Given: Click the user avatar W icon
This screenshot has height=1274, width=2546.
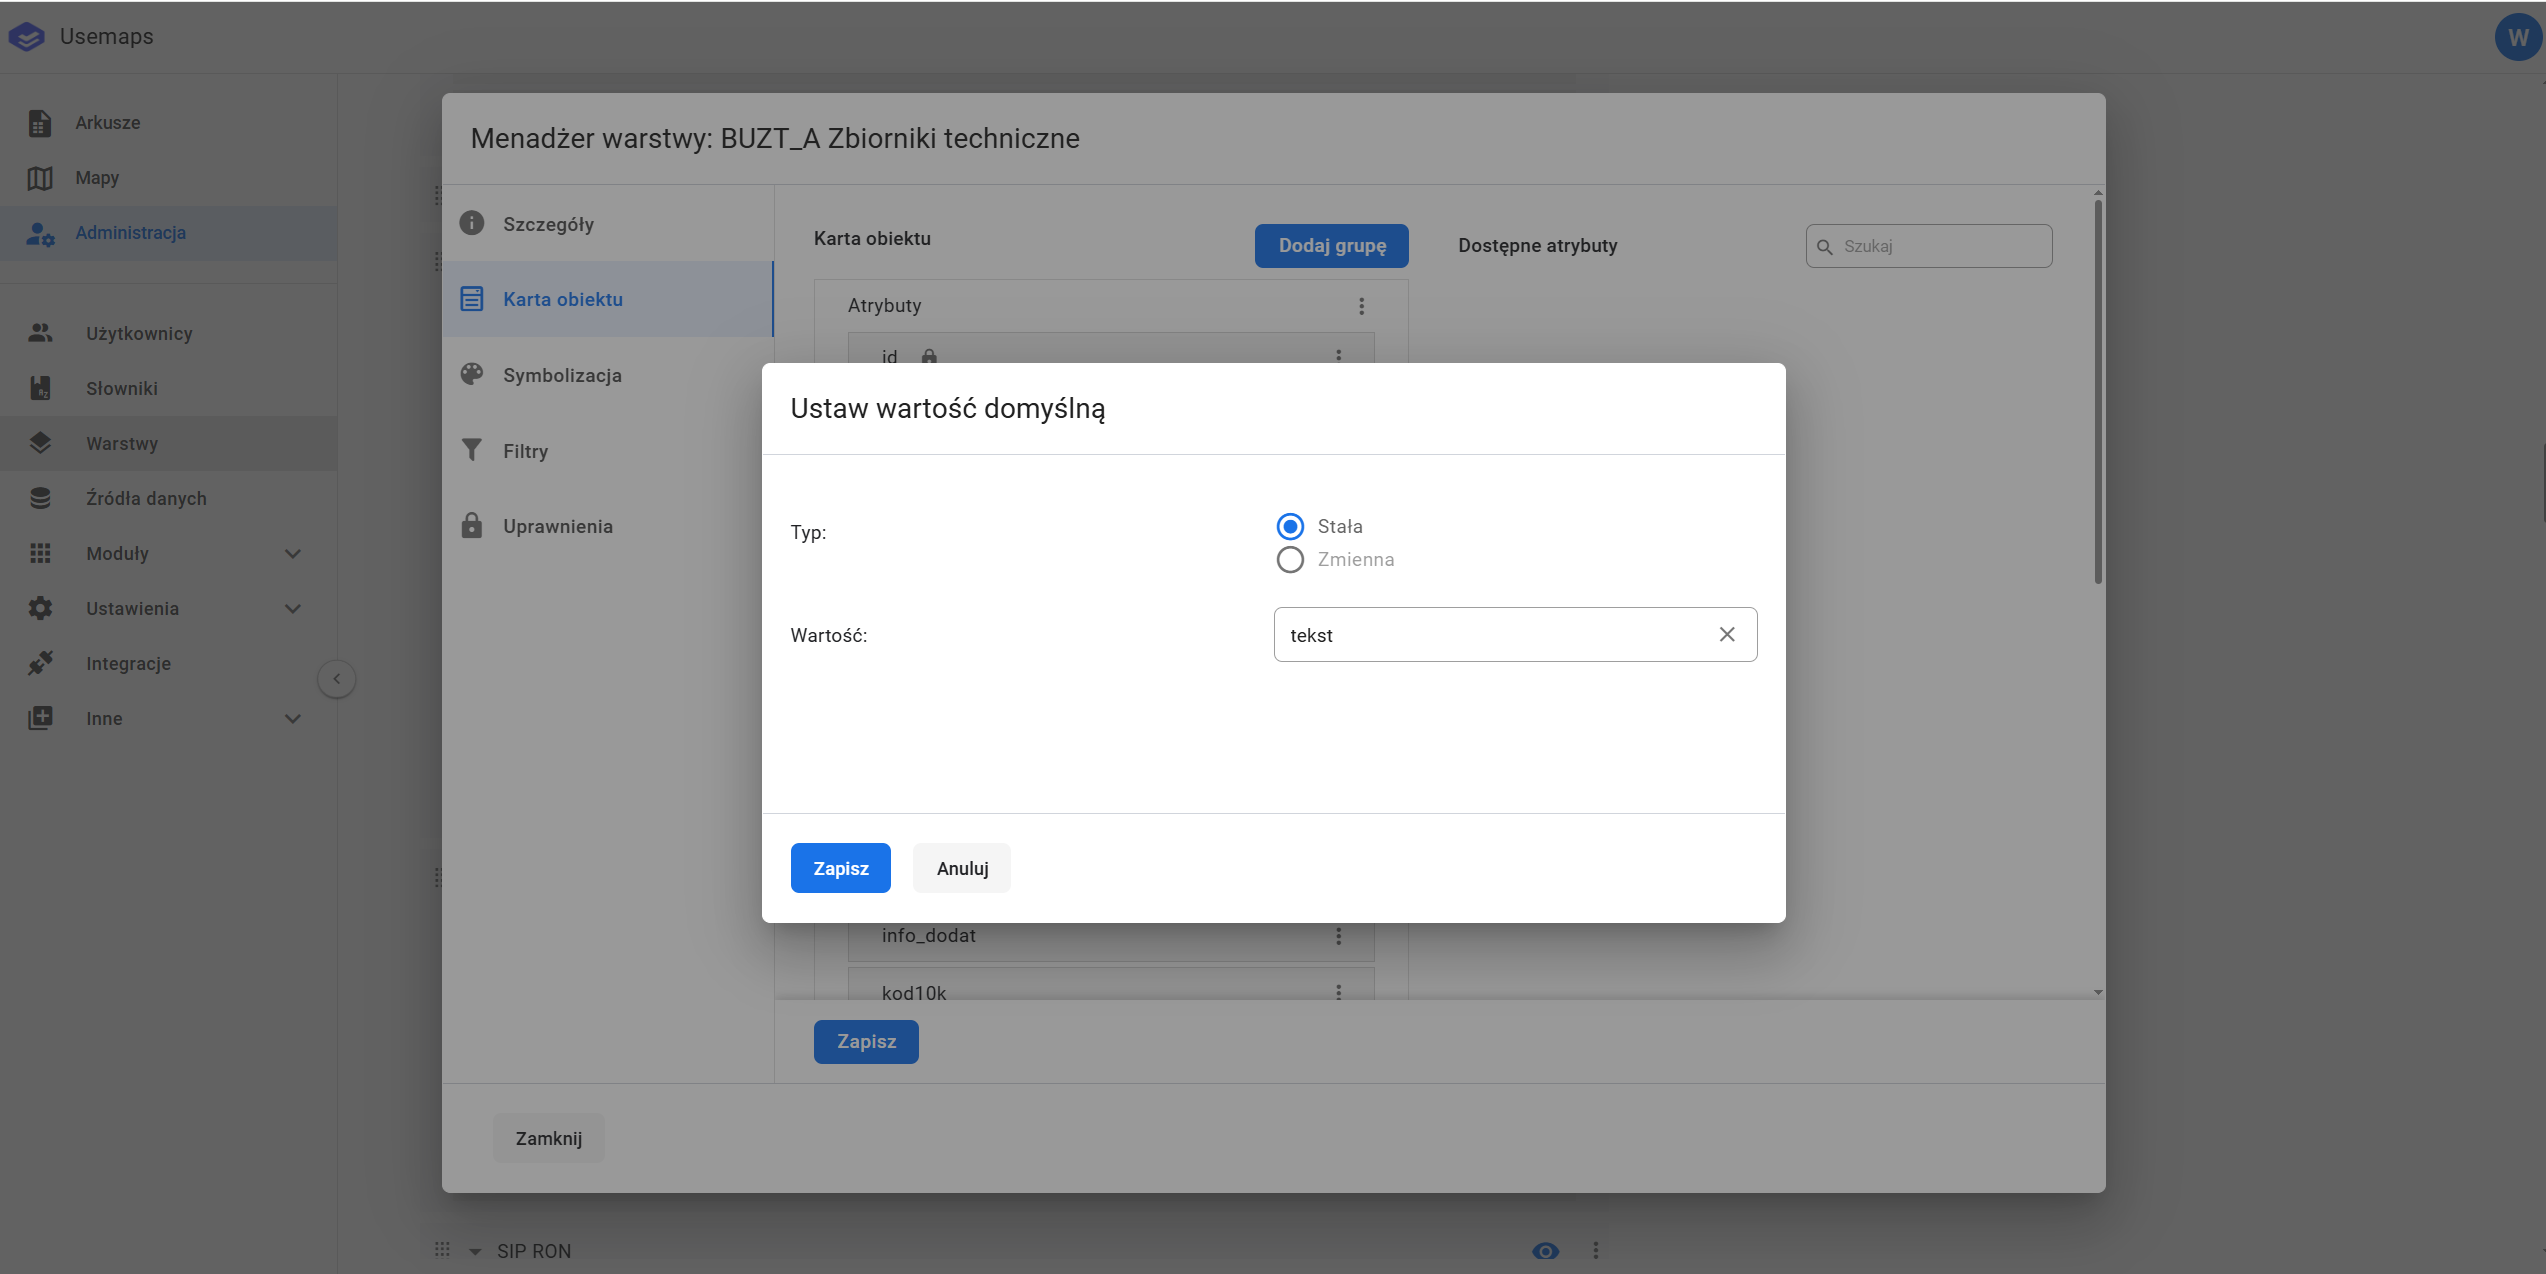Looking at the screenshot, I should (2517, 37).
